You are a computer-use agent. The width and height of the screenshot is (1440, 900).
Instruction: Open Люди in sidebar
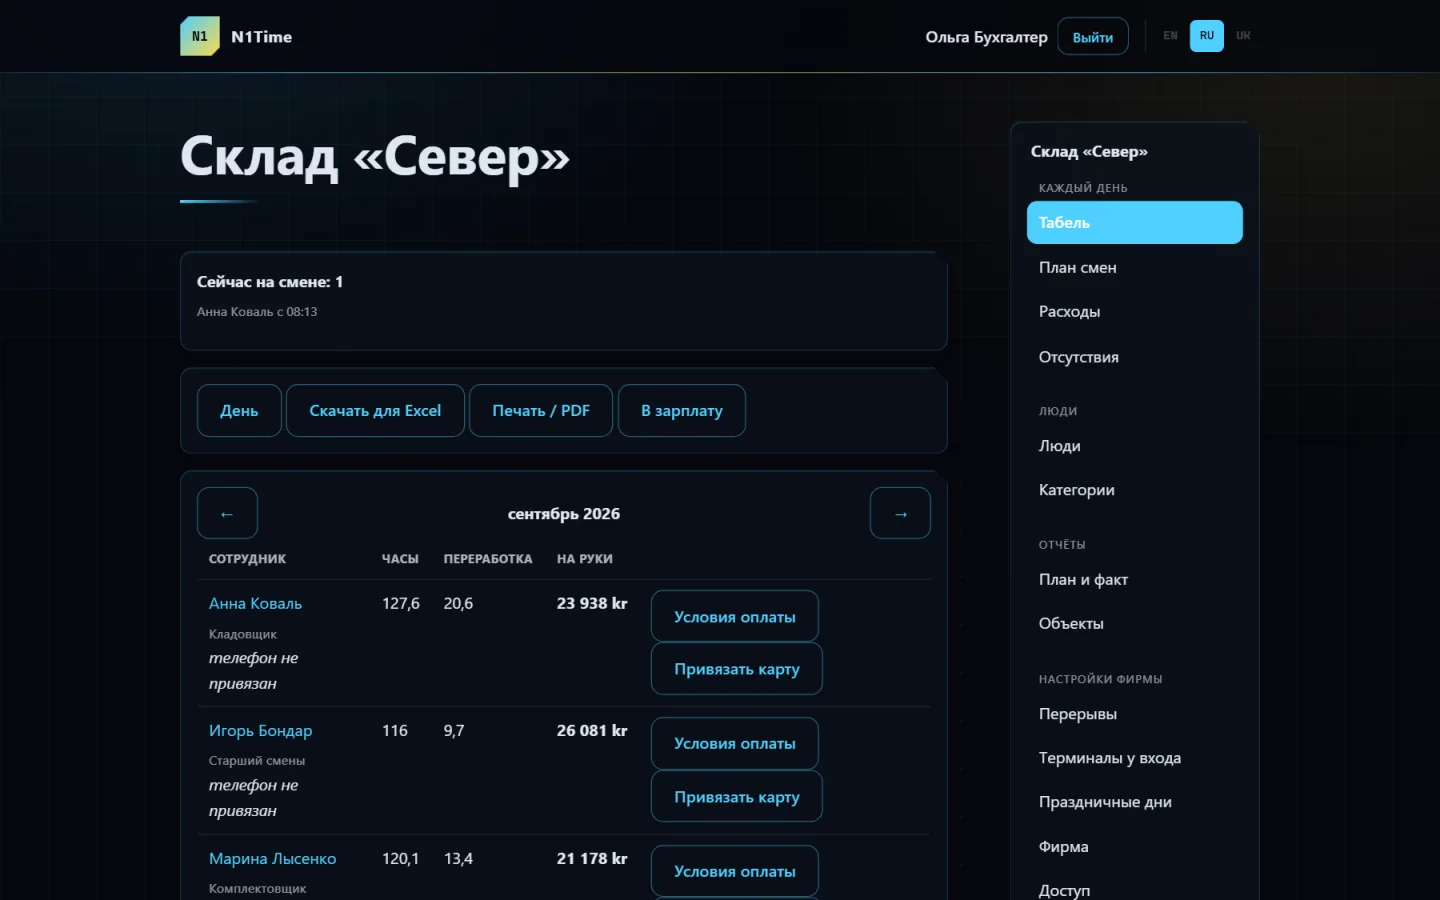[x=1135, y=446]
